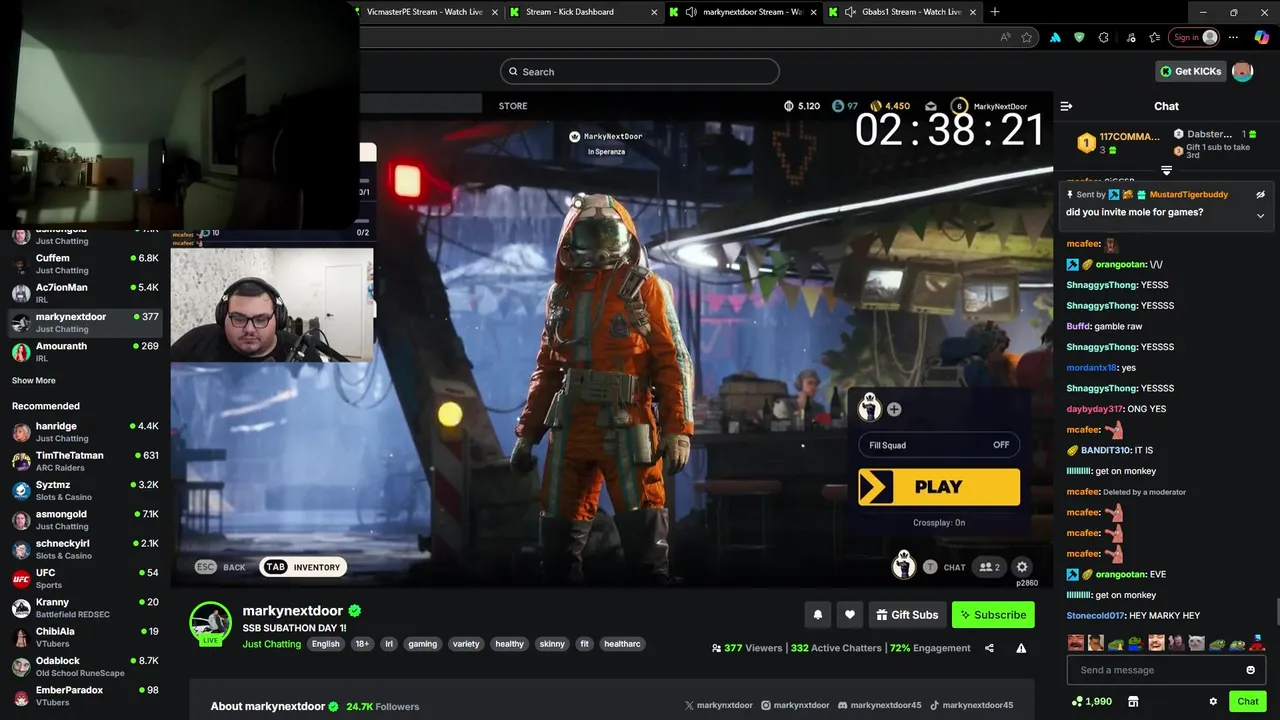
Task: Click the in-game mail envelope icon
Action: (931, 106)
